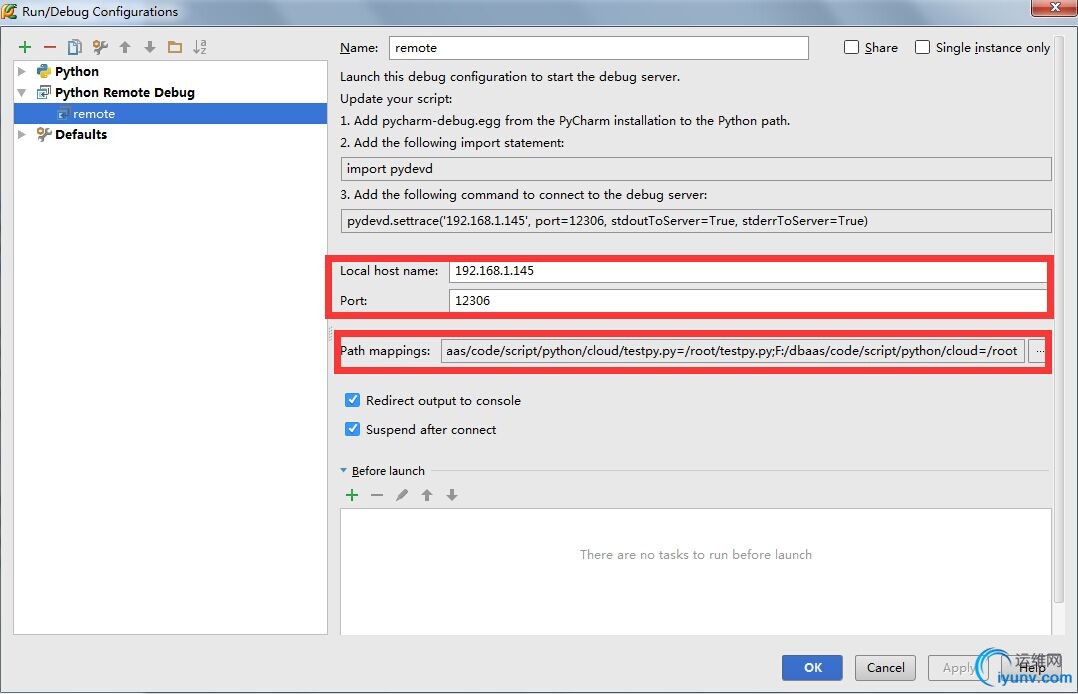Select the remote configuration in the tree
The height and width of the screenshot is (694, 1078).
170,113
